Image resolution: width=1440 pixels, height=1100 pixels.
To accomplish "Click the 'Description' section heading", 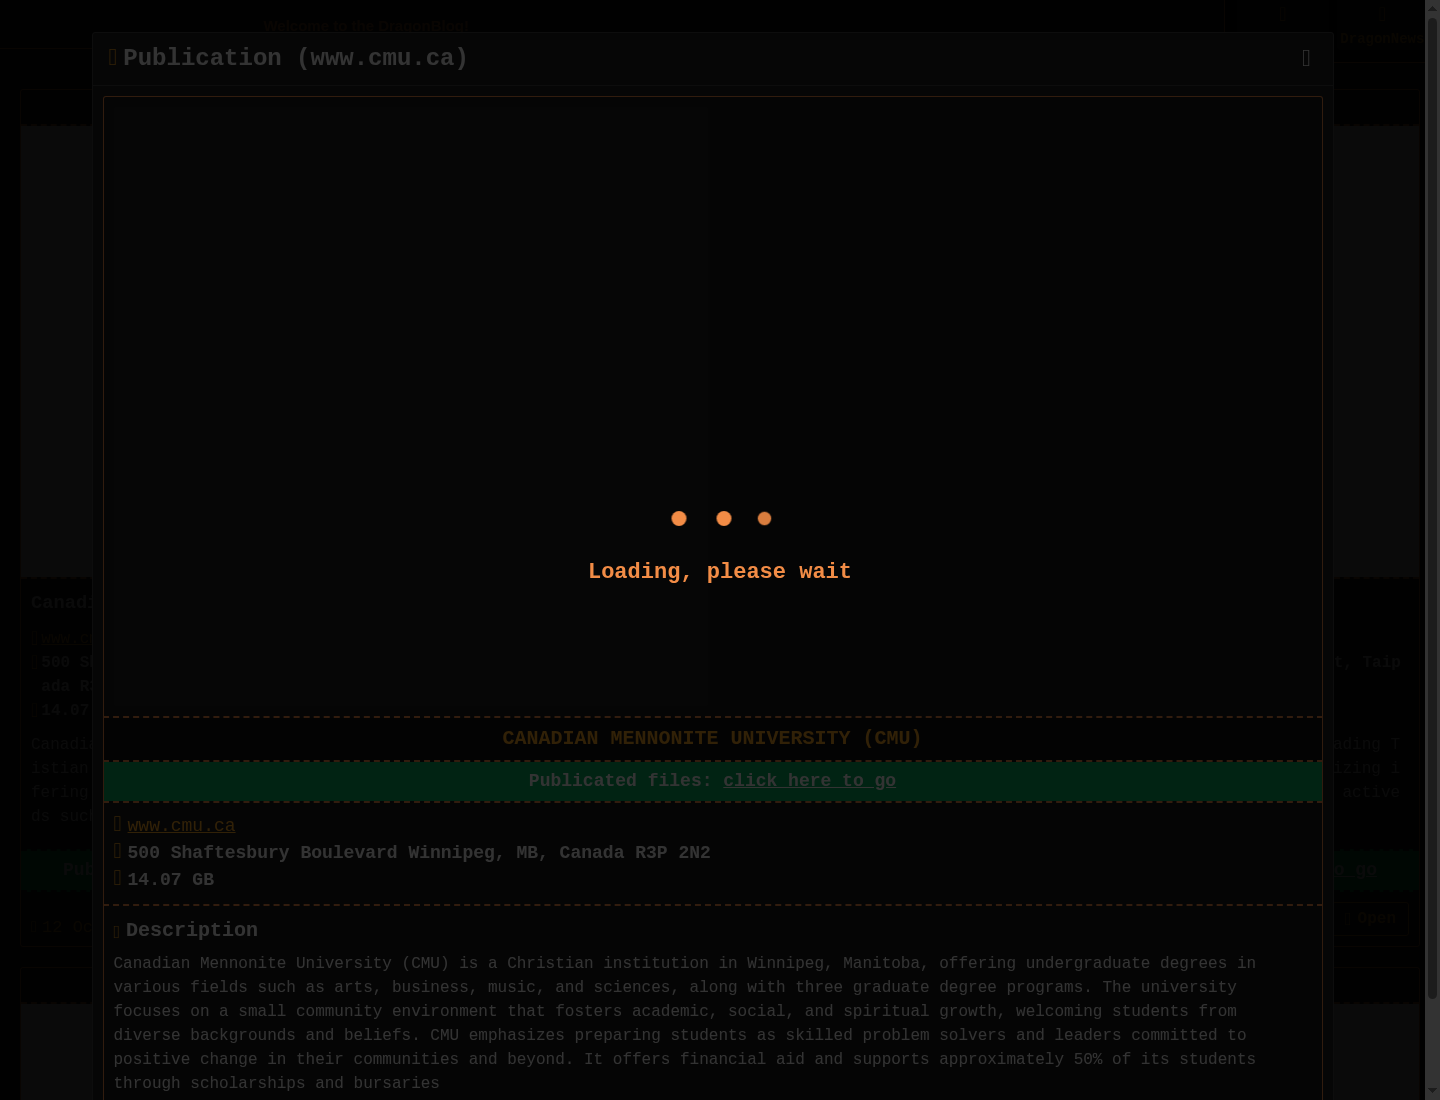I will 192,930.
